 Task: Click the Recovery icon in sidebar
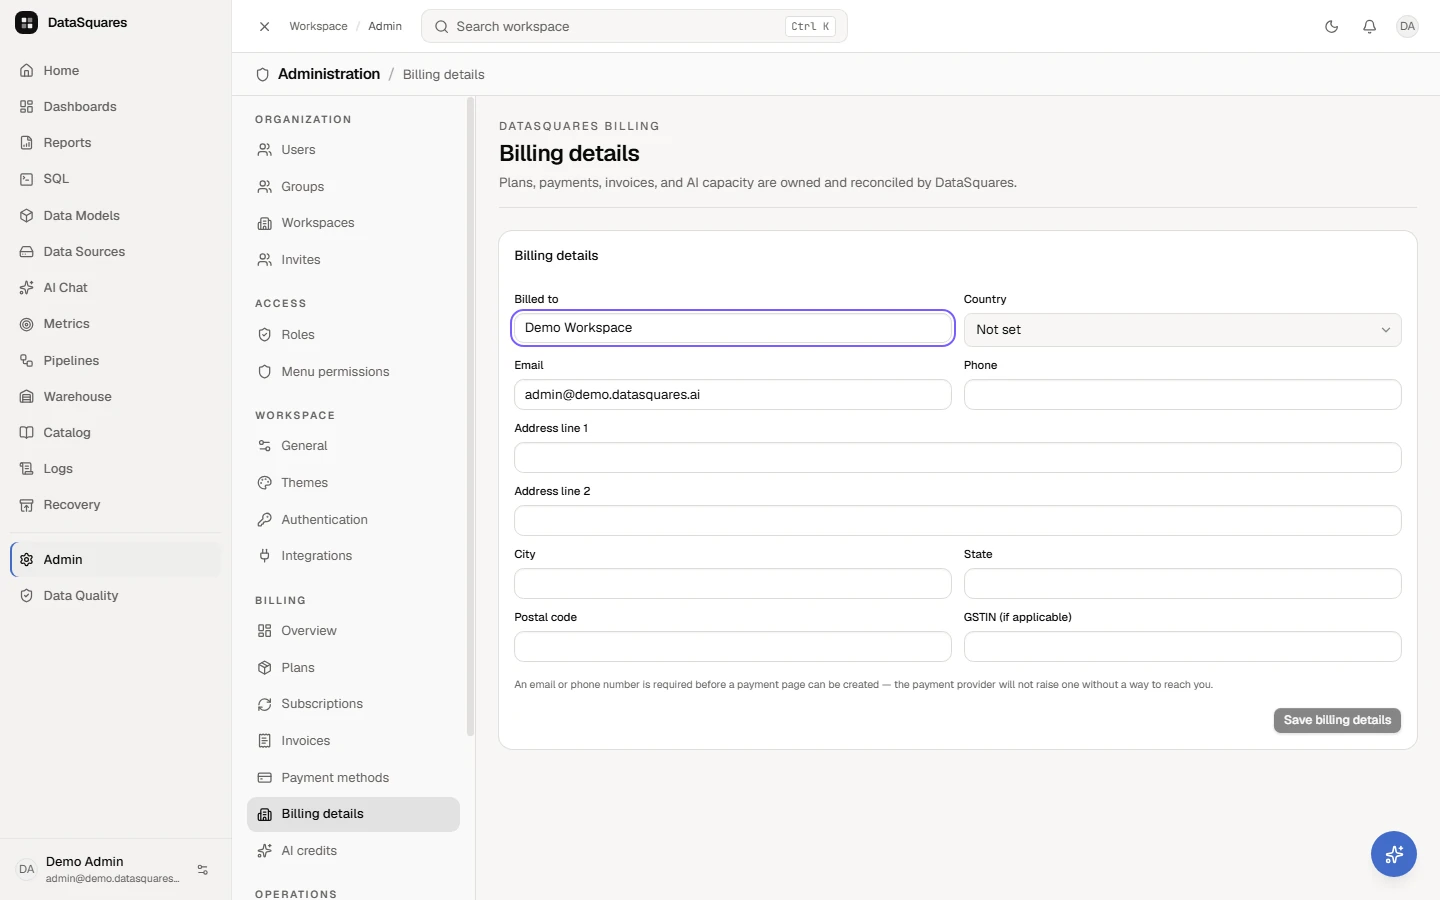[27, 505]
